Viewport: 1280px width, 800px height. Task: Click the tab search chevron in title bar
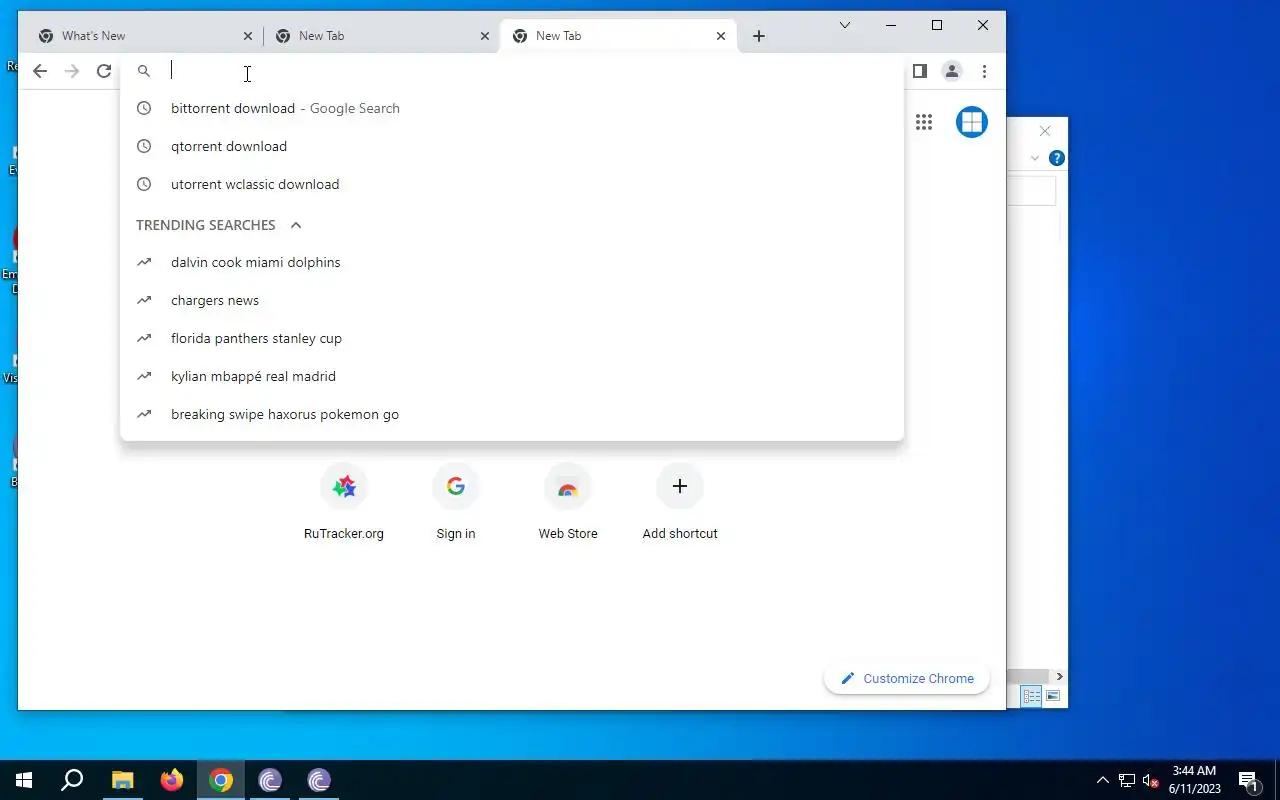coord(845,25)
